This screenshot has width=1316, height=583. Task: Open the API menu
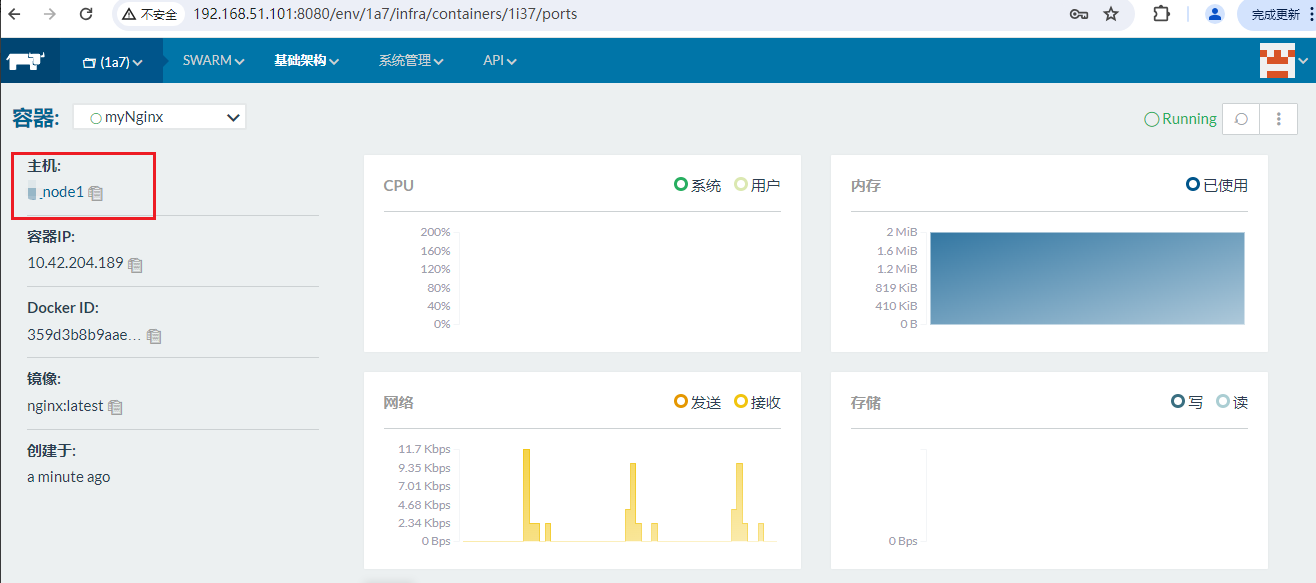click(499, 61)
